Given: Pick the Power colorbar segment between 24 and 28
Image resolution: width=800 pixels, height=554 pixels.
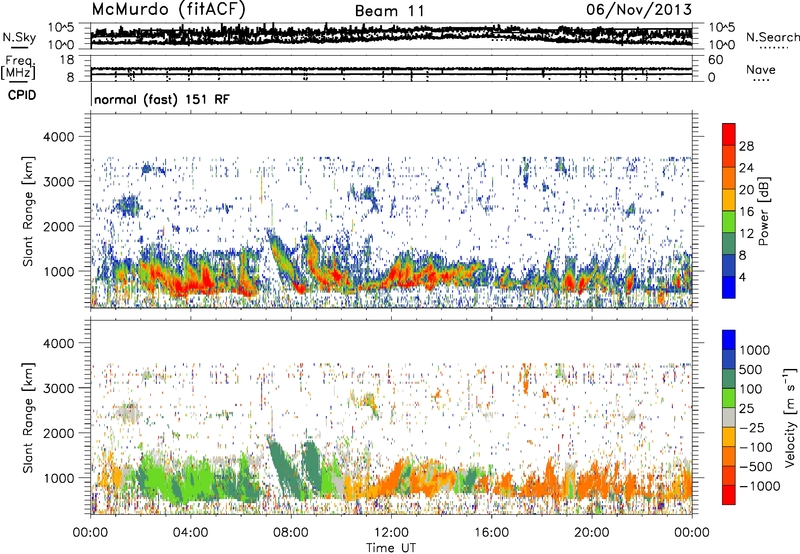Looking at the screenshot, I should coord(729,156).
